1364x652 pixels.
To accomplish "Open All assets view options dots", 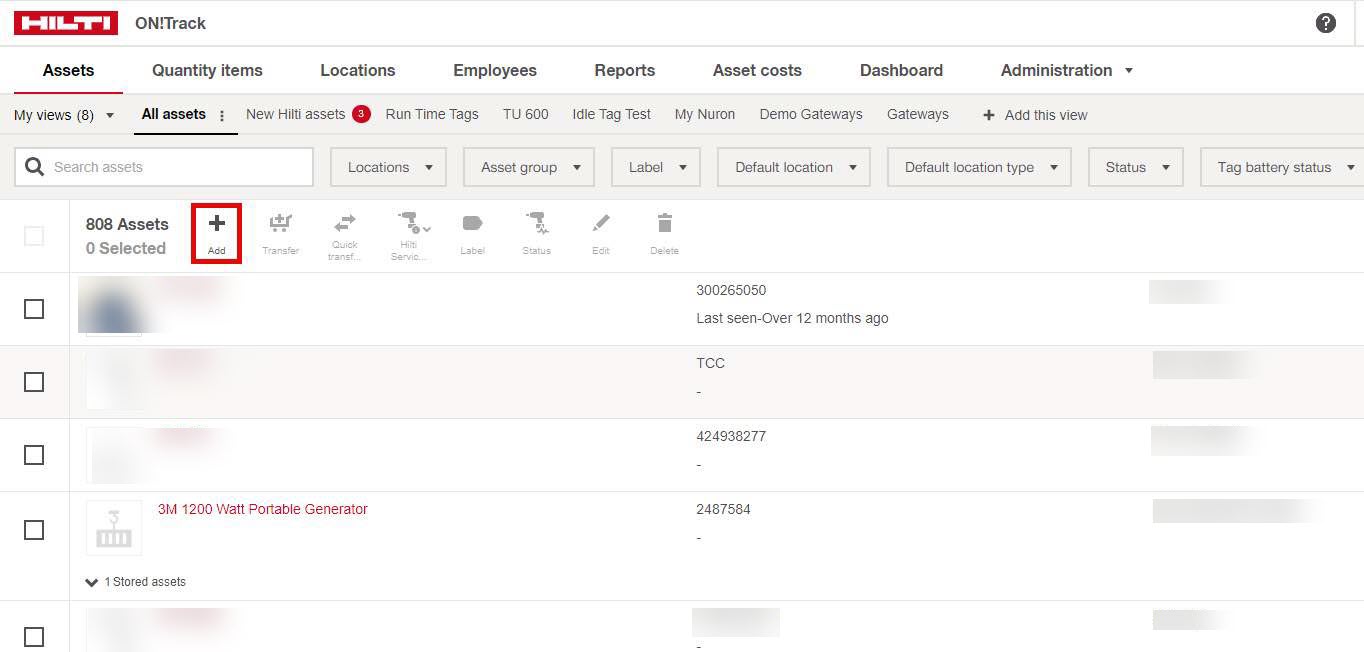I will tap(222, 115).
